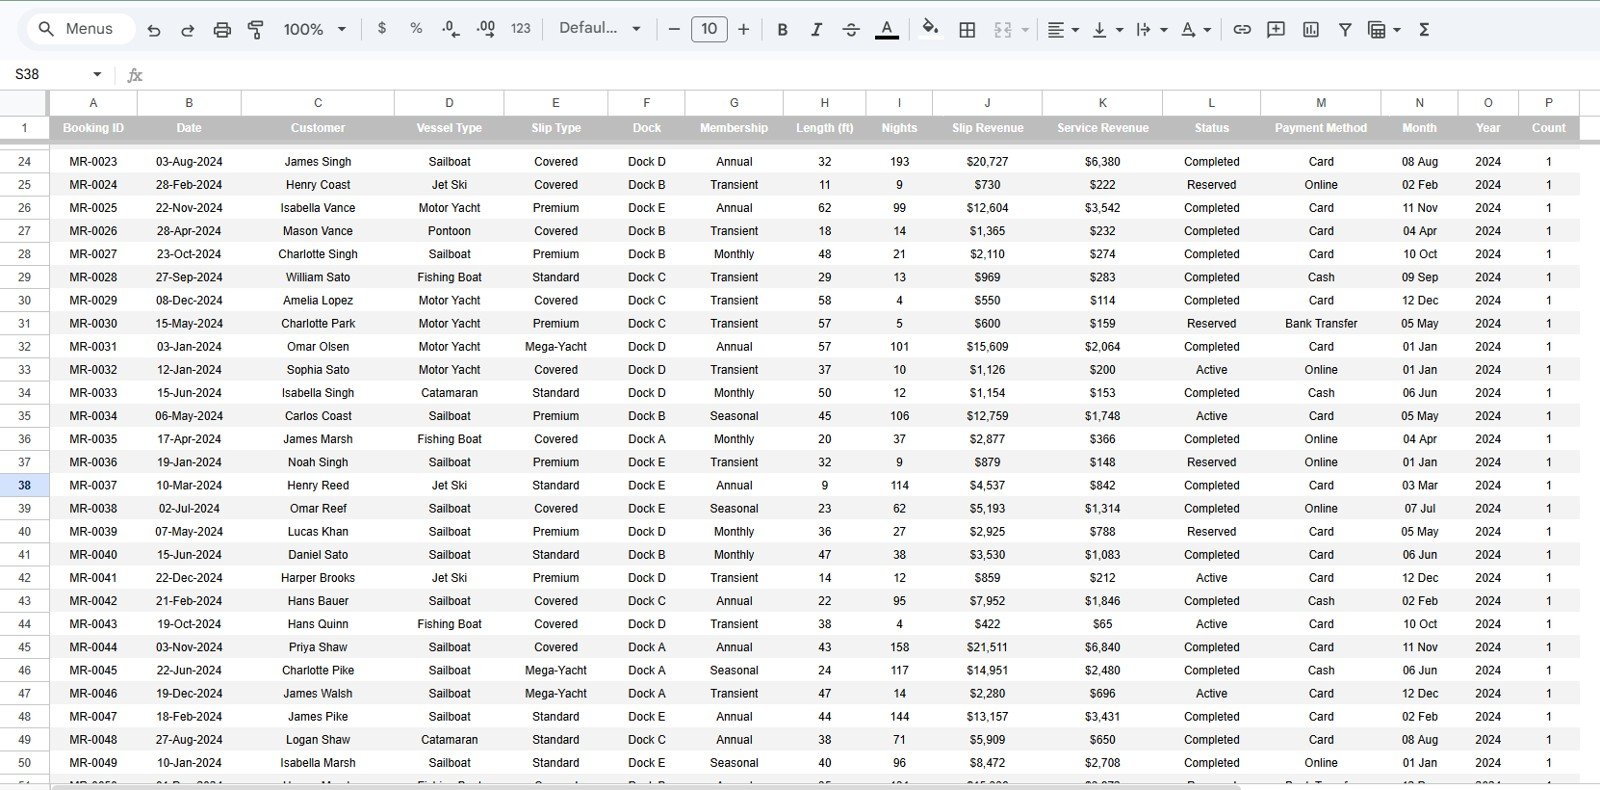Viewport: 1600px width, 790px height.
Task: Select row 24 header
Action: pos(24,161)
